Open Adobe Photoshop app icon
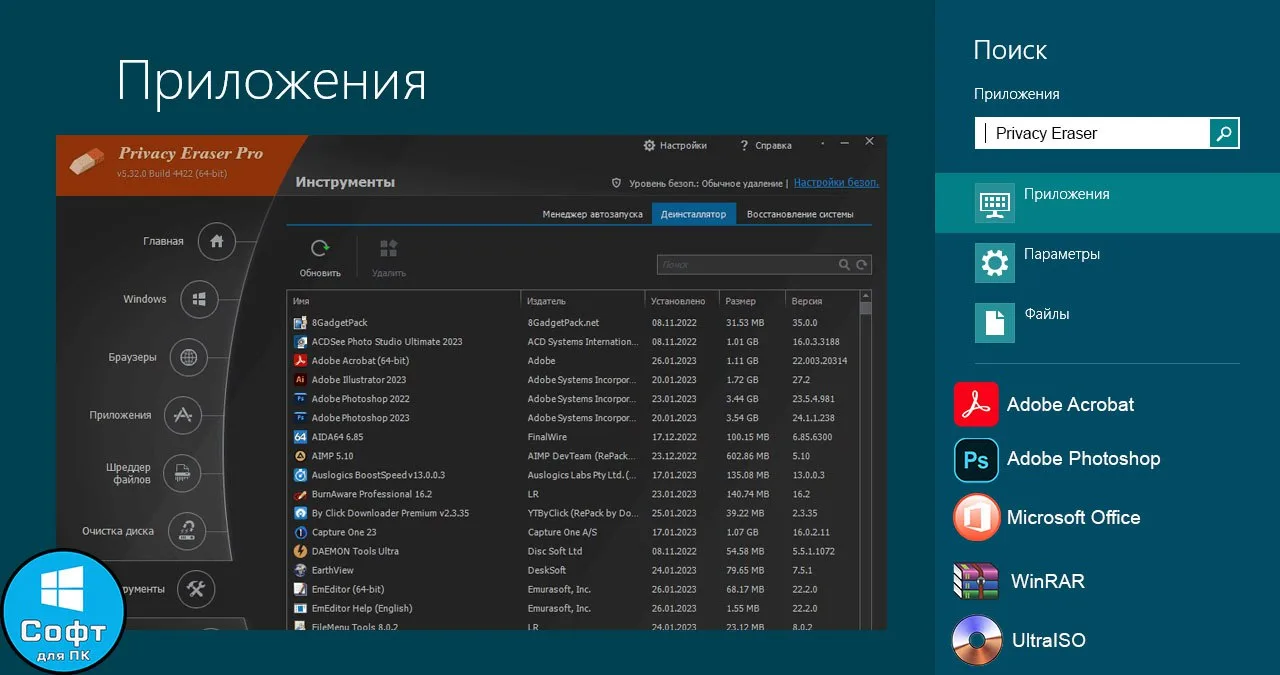1280x675 pixels. (976, 460)
